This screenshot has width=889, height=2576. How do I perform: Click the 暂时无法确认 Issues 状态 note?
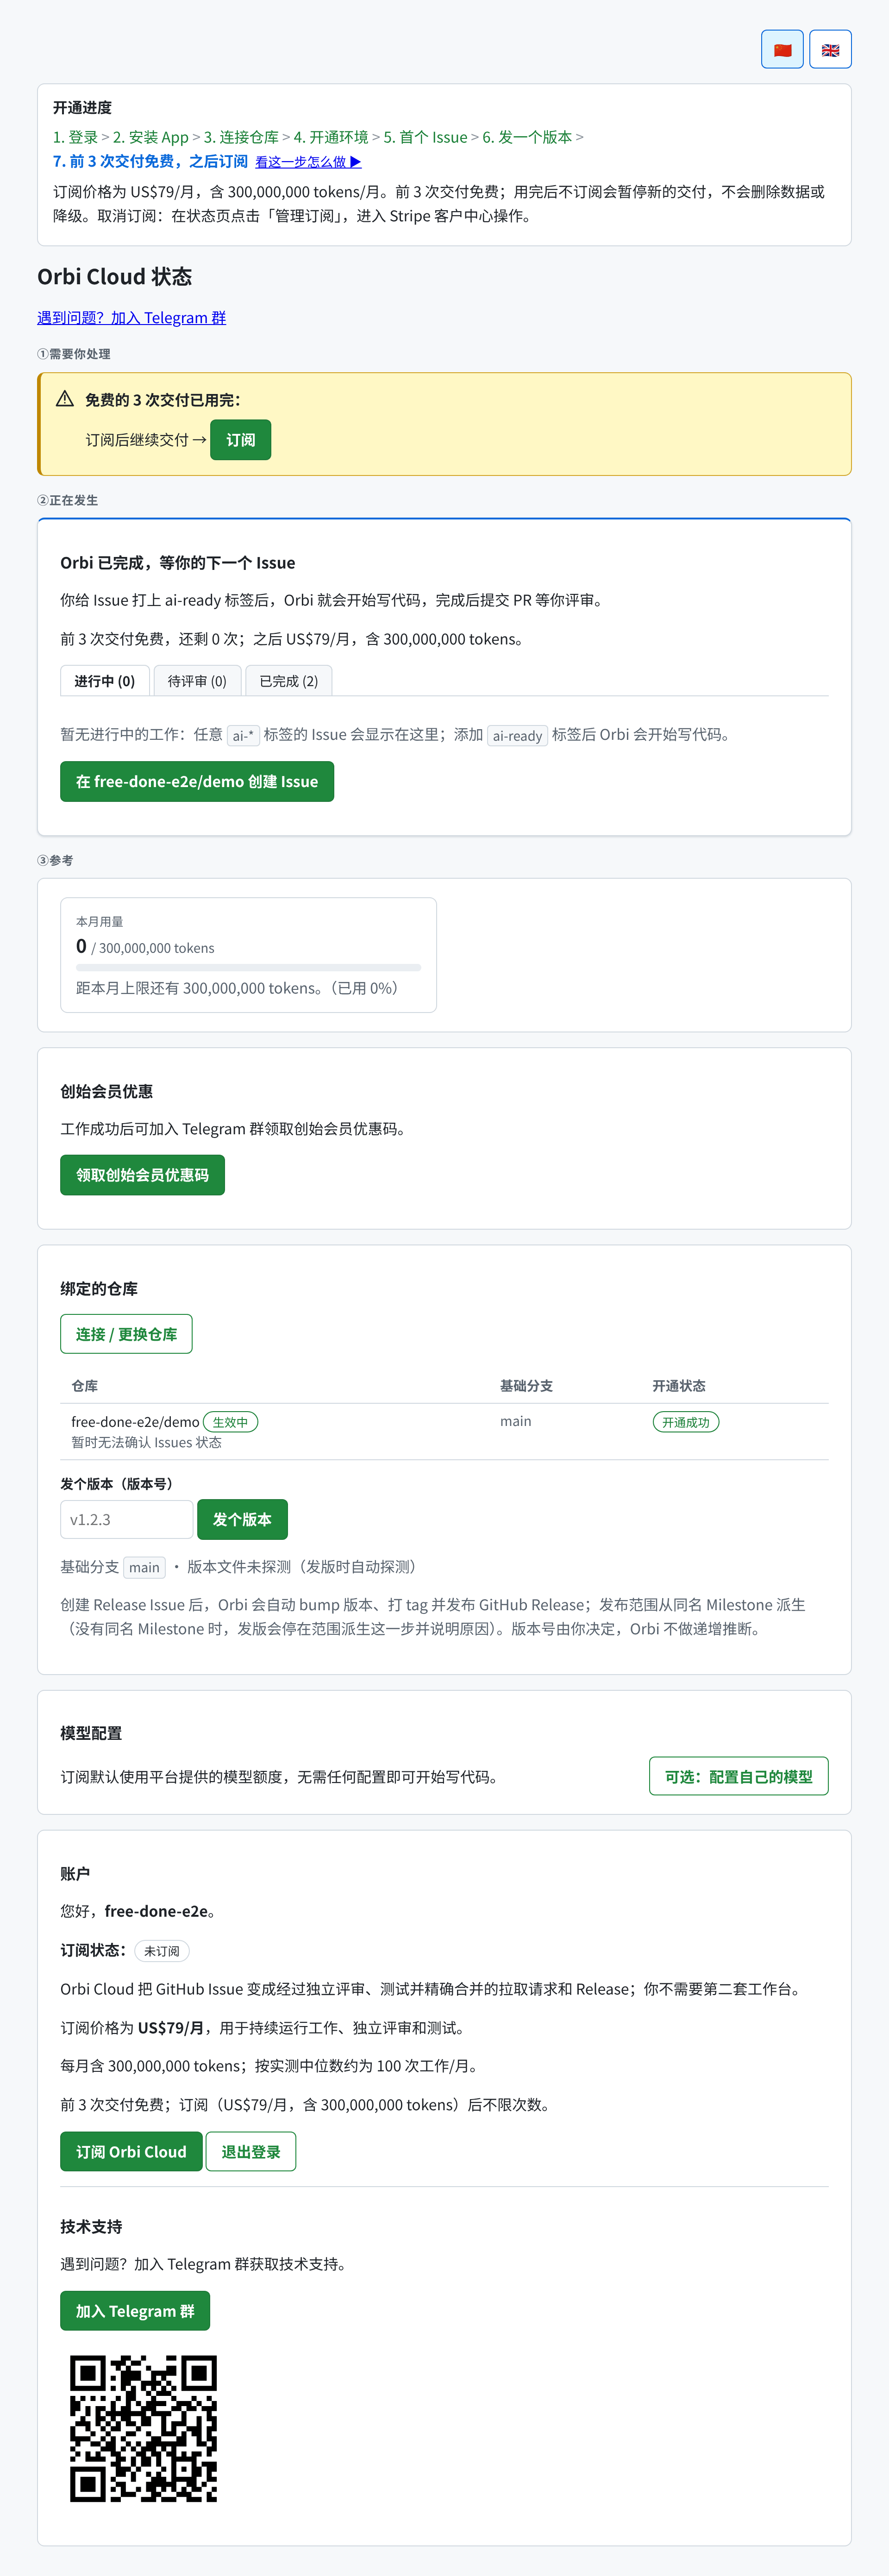coord(147,1442)
